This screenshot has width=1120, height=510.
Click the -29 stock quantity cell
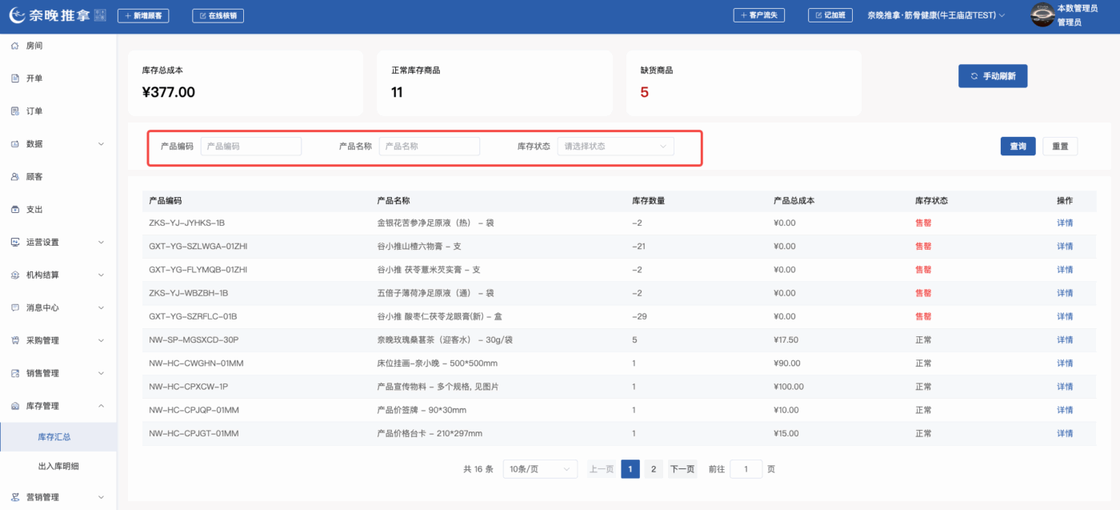tap(639, 316)
